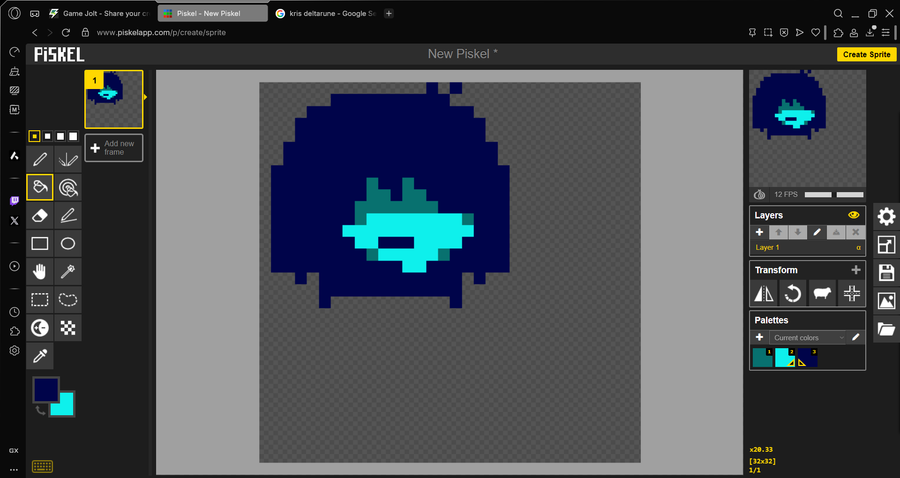Select the Paint Bucket tool
Image resolution: width=900 pixels, height=478 pixels.
(x=40, y=187)
